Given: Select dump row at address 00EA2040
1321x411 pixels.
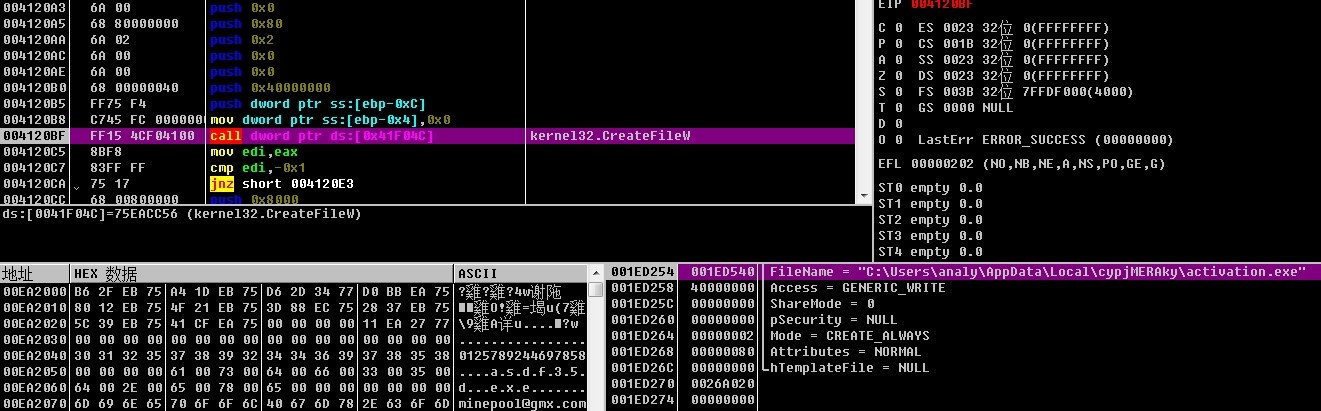Looking at the screenshot, I should click(x=294, y=355).
